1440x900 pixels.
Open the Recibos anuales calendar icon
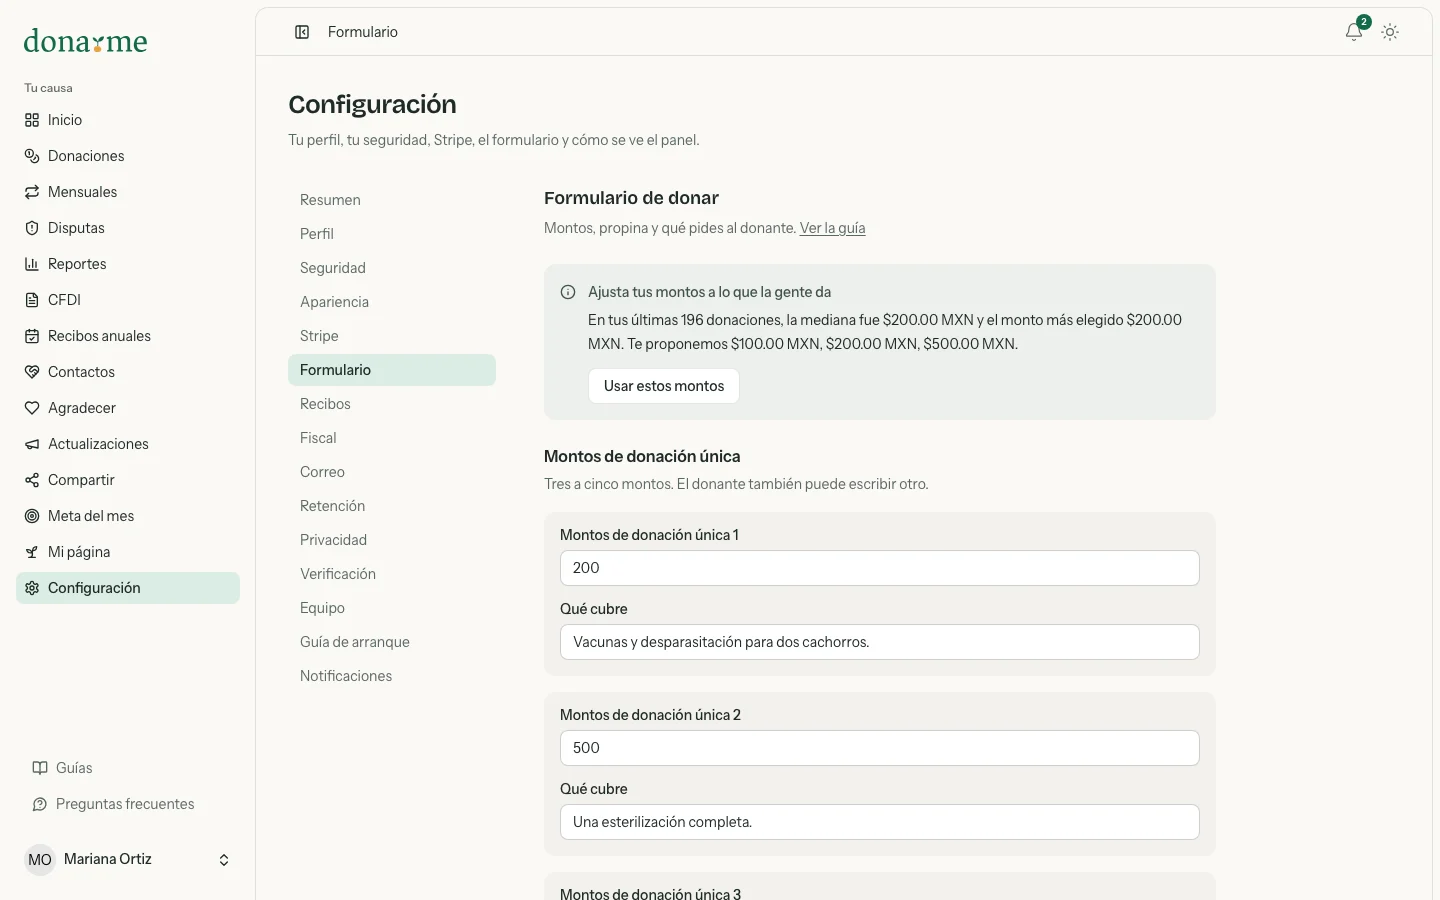click(32, 336)
